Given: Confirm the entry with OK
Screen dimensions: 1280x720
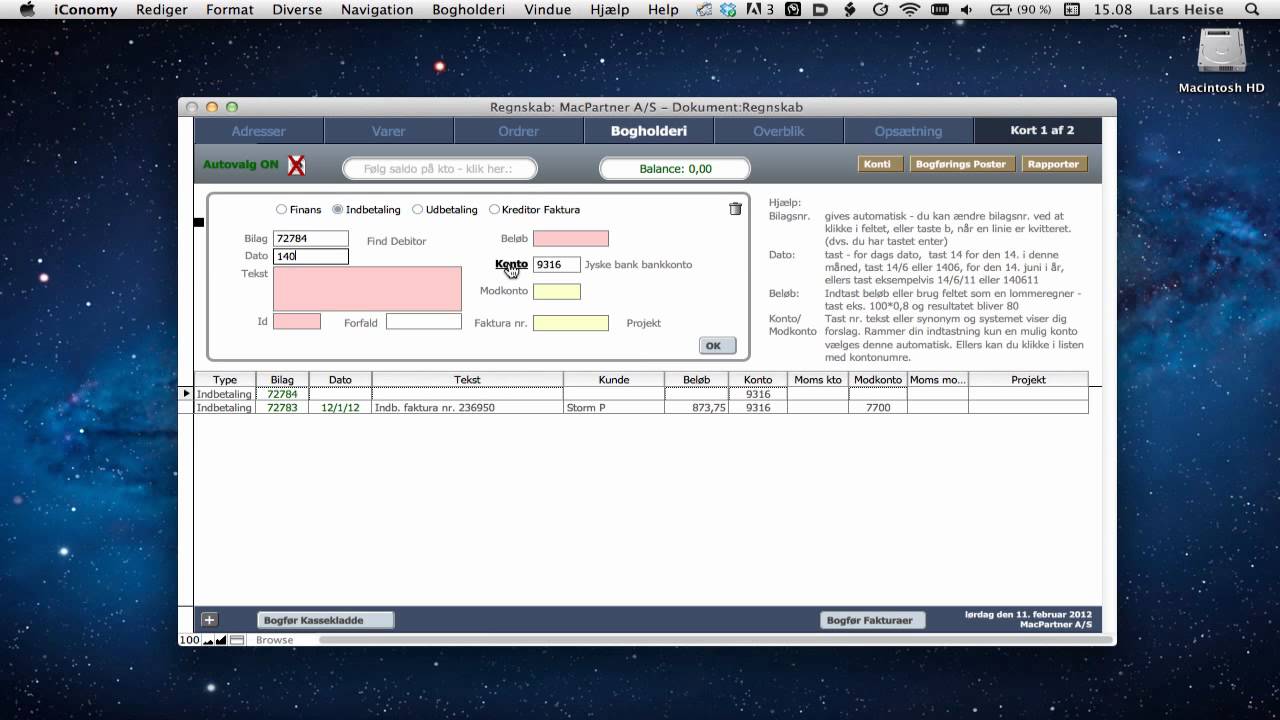Looking at the screenshot, I should tap(717, 345).
